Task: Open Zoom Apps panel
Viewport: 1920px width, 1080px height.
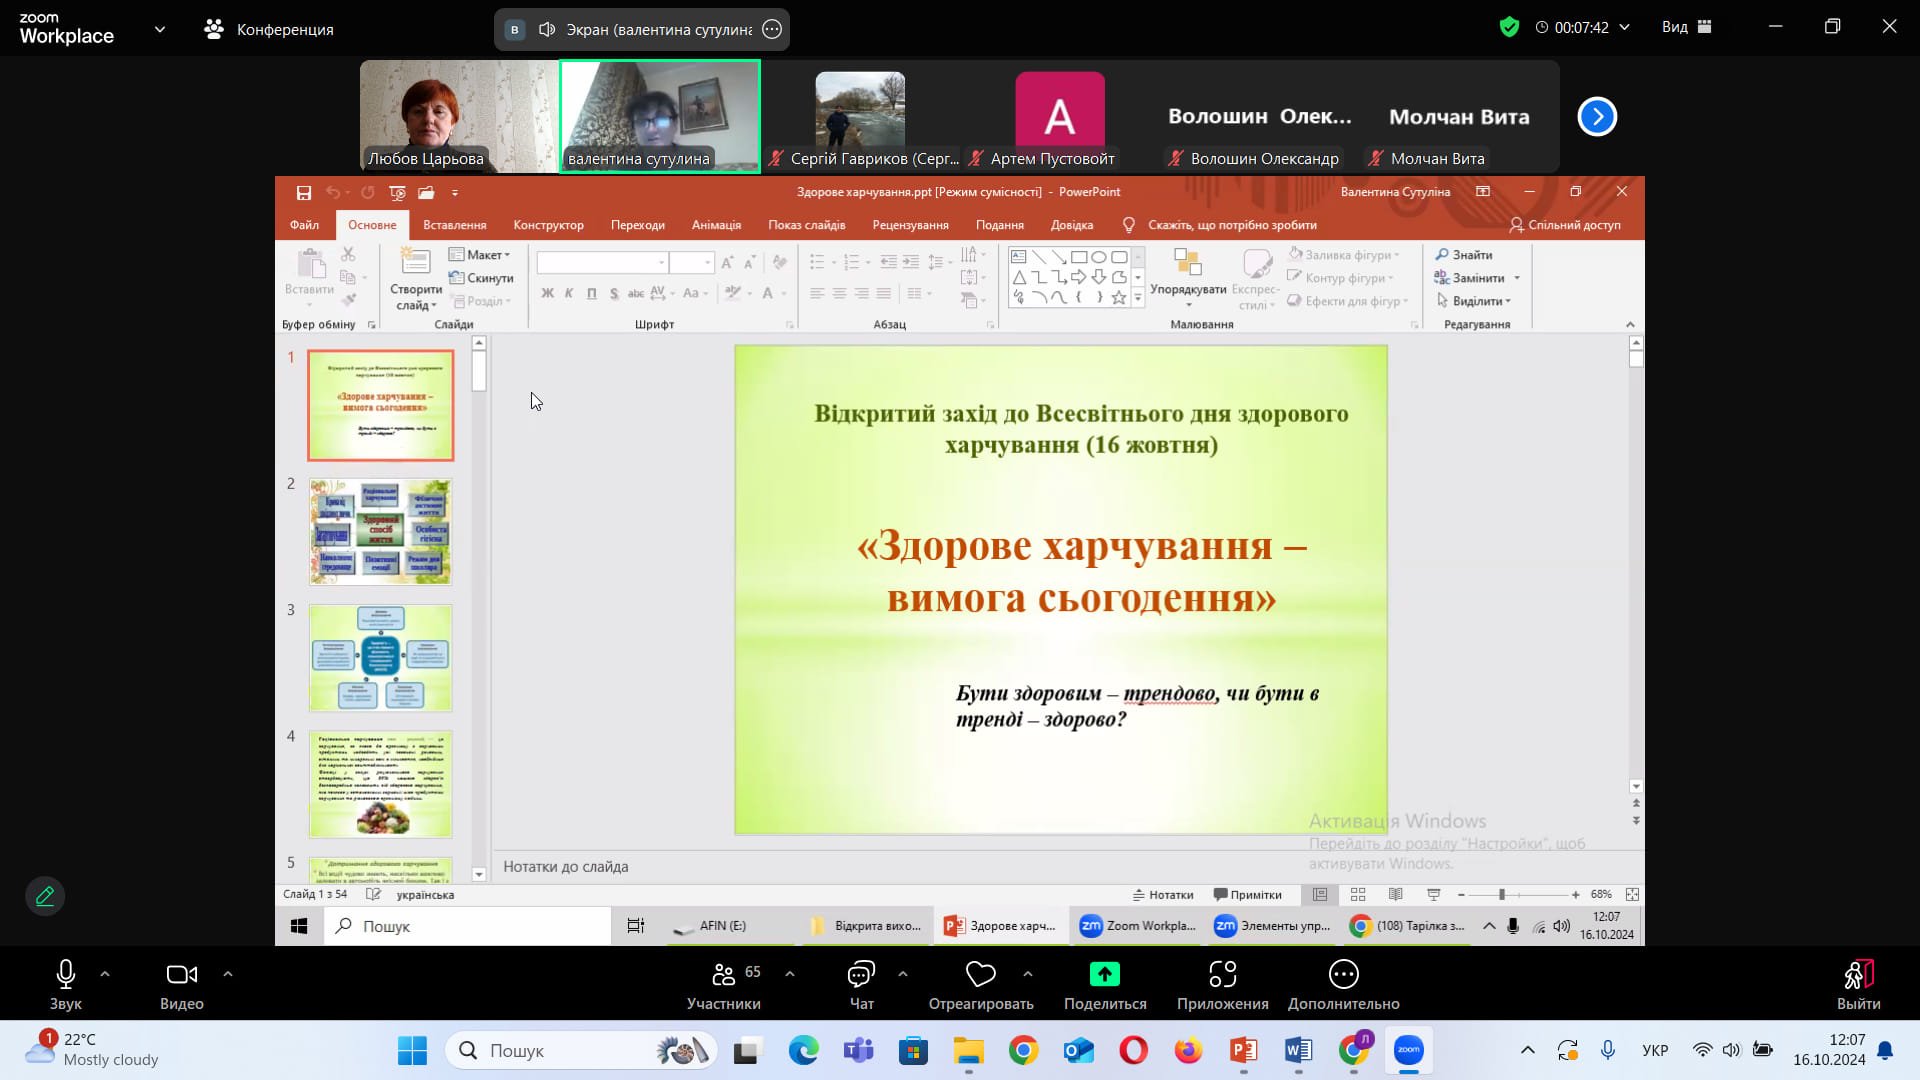Action: pos(1222,974)
